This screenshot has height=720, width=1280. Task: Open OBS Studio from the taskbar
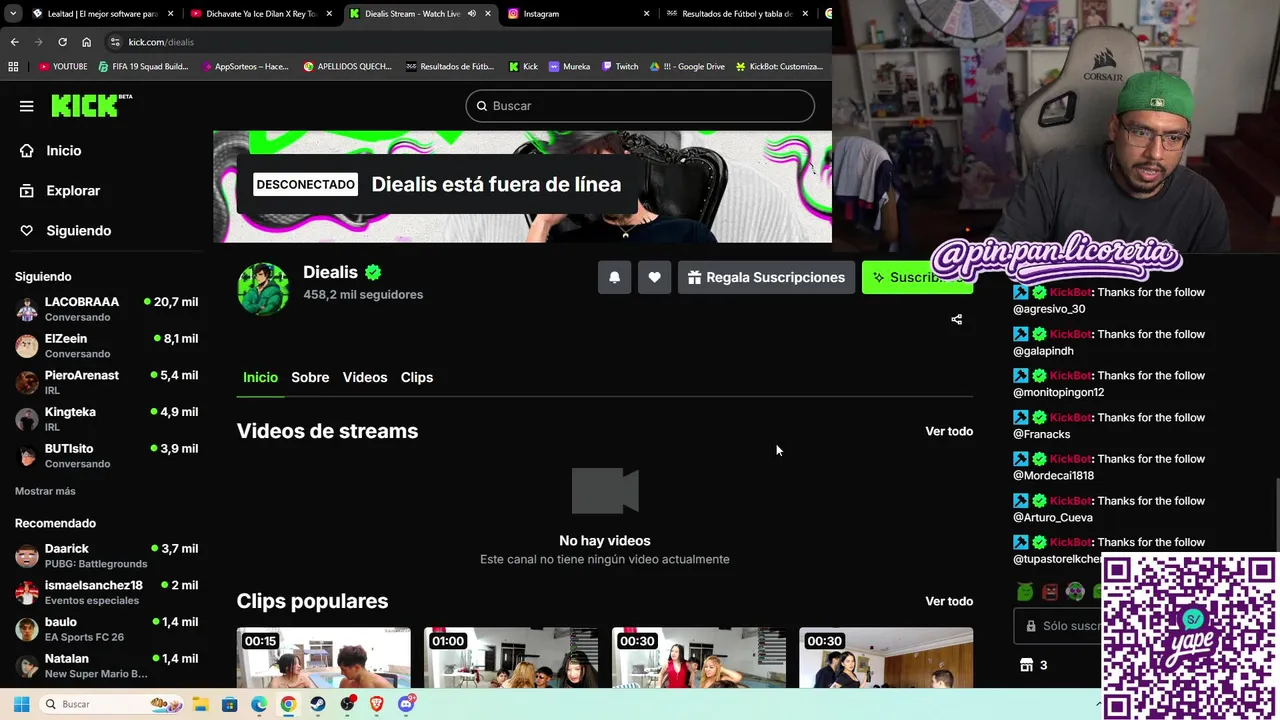(347, 704)
